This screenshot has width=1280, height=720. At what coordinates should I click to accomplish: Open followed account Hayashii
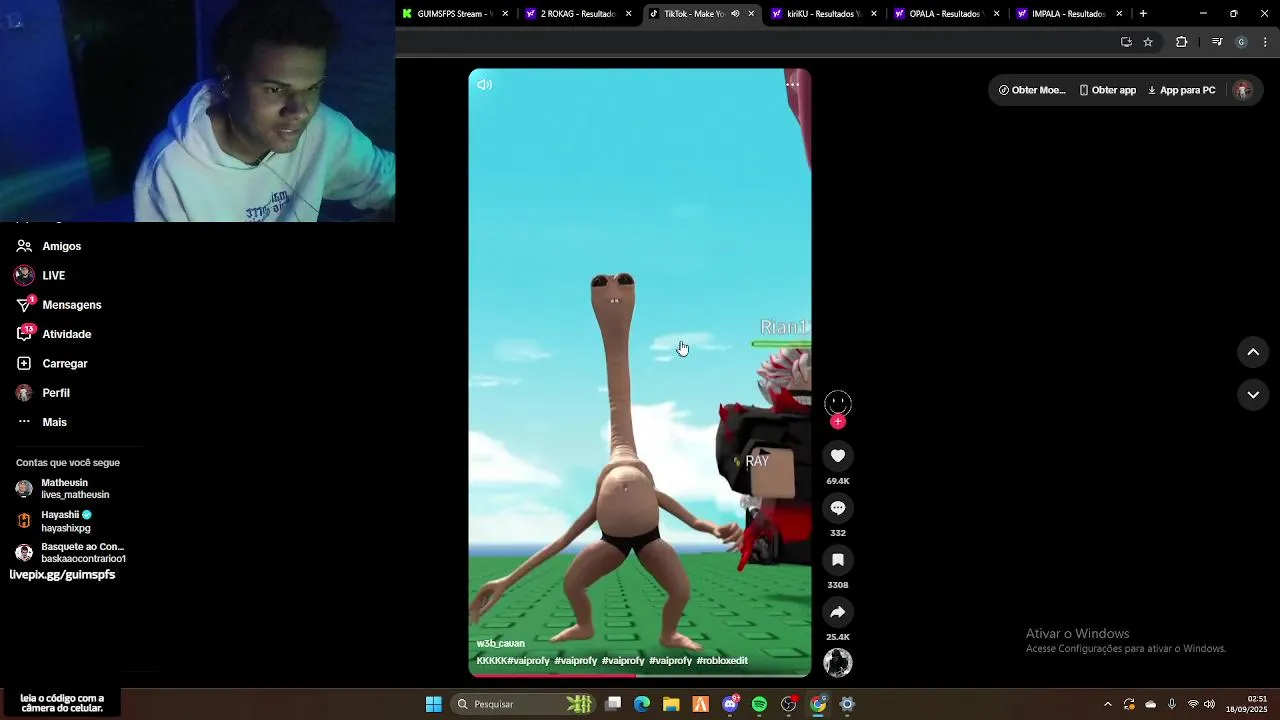coord(66,521)
